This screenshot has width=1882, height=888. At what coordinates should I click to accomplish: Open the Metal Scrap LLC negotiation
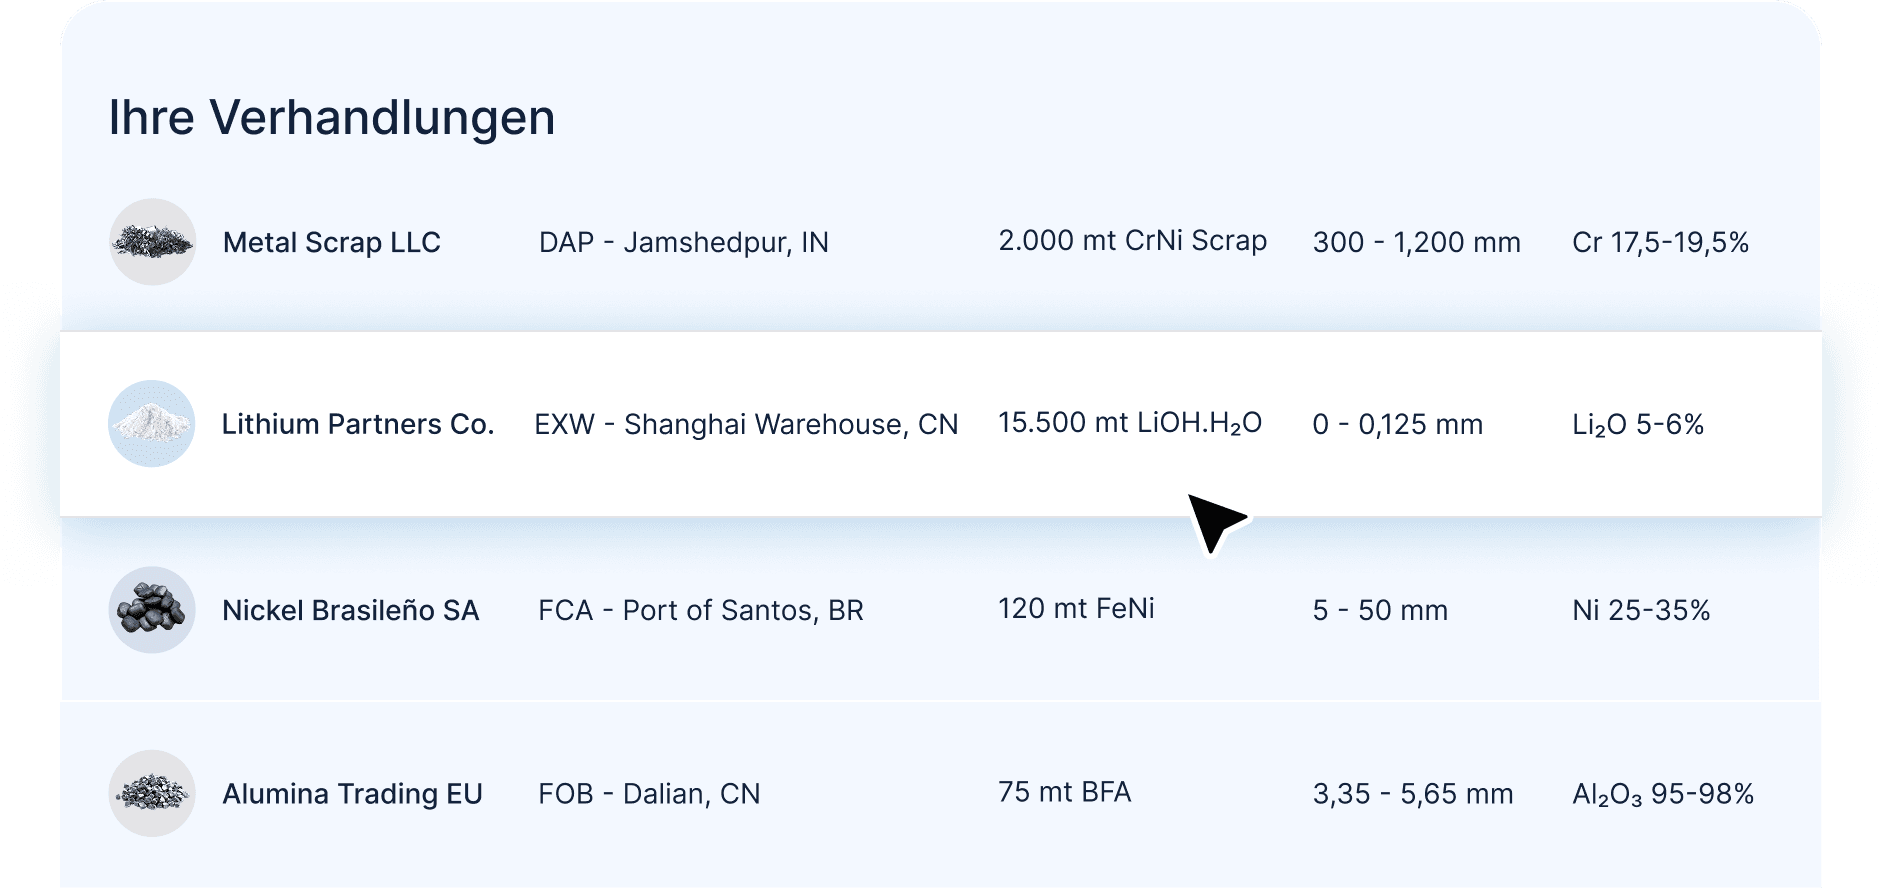[331, 243]
